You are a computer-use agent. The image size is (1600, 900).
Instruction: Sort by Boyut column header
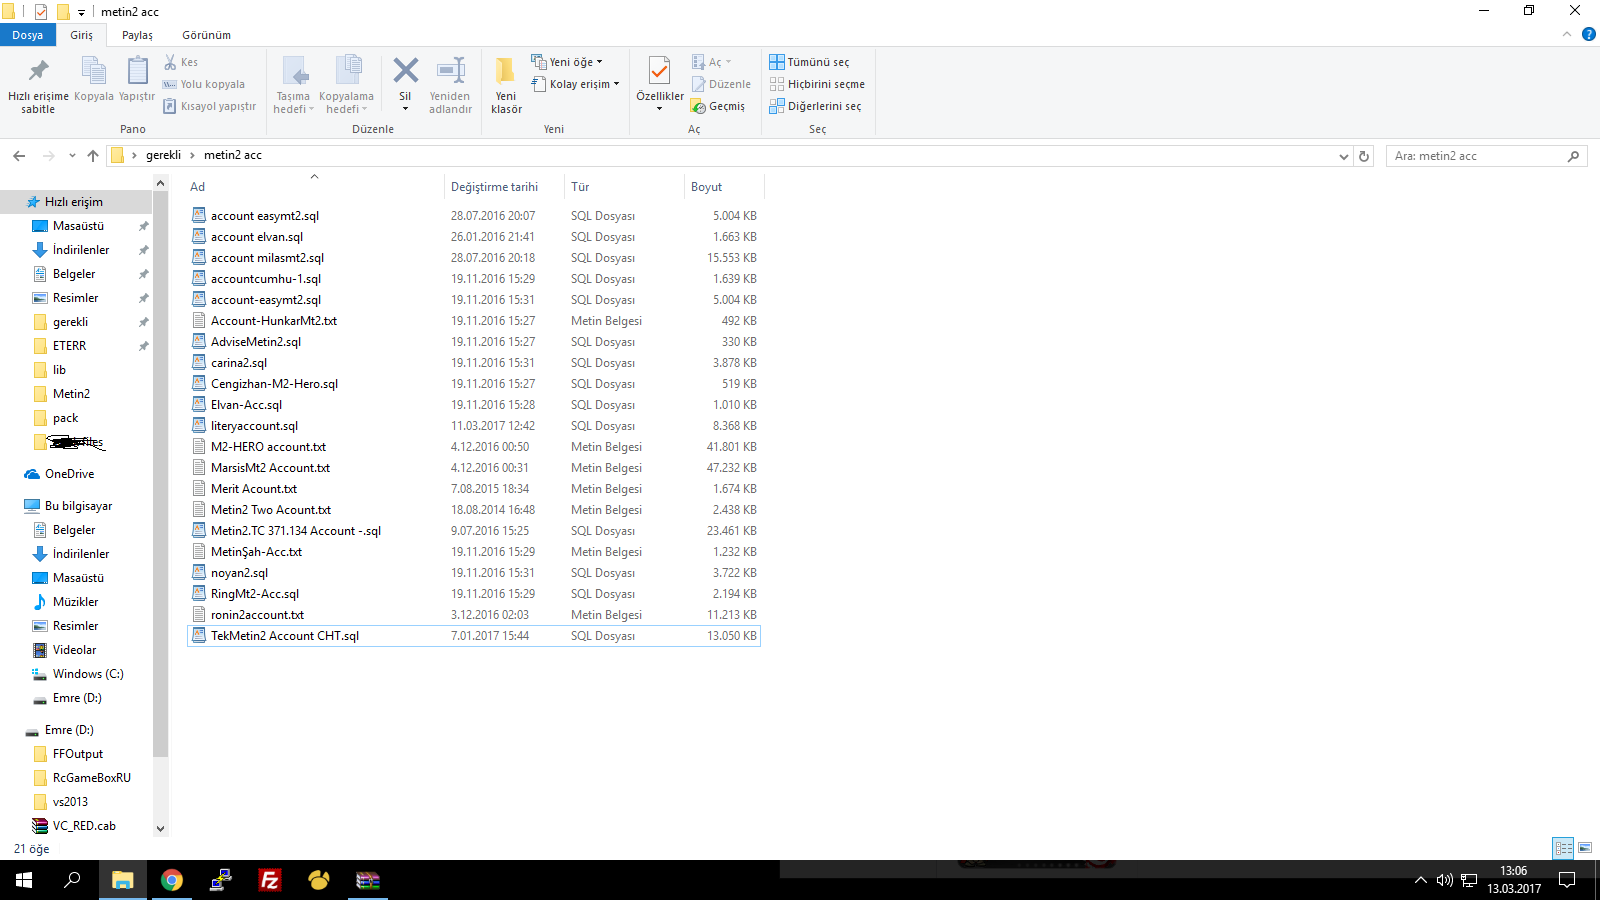point(724,187)
